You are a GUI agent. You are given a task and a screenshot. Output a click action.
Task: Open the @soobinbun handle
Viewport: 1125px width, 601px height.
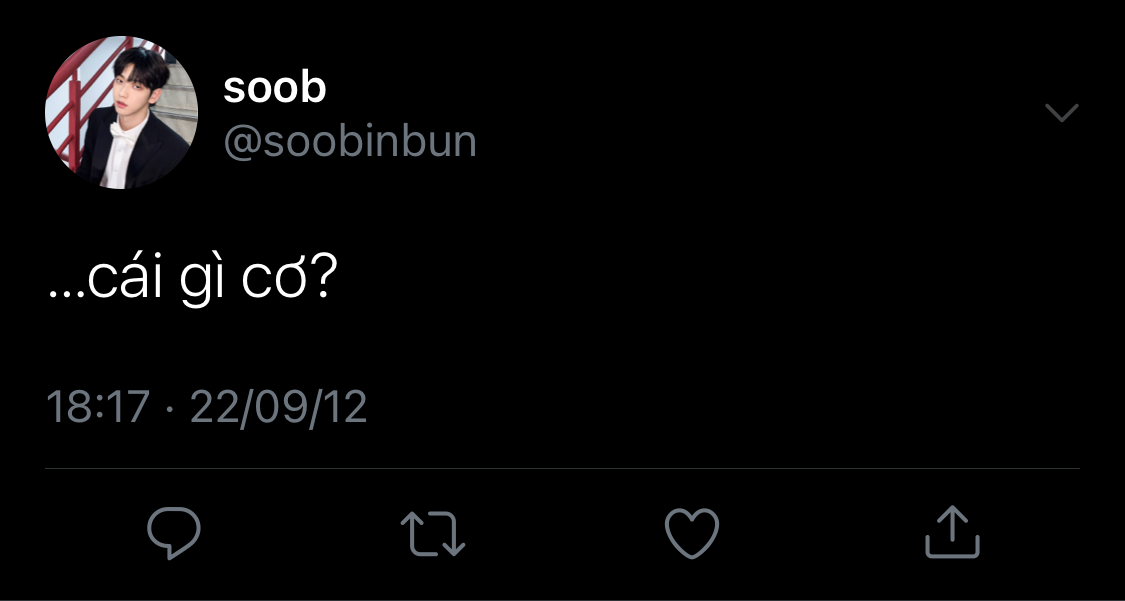(x=350, y=141)
